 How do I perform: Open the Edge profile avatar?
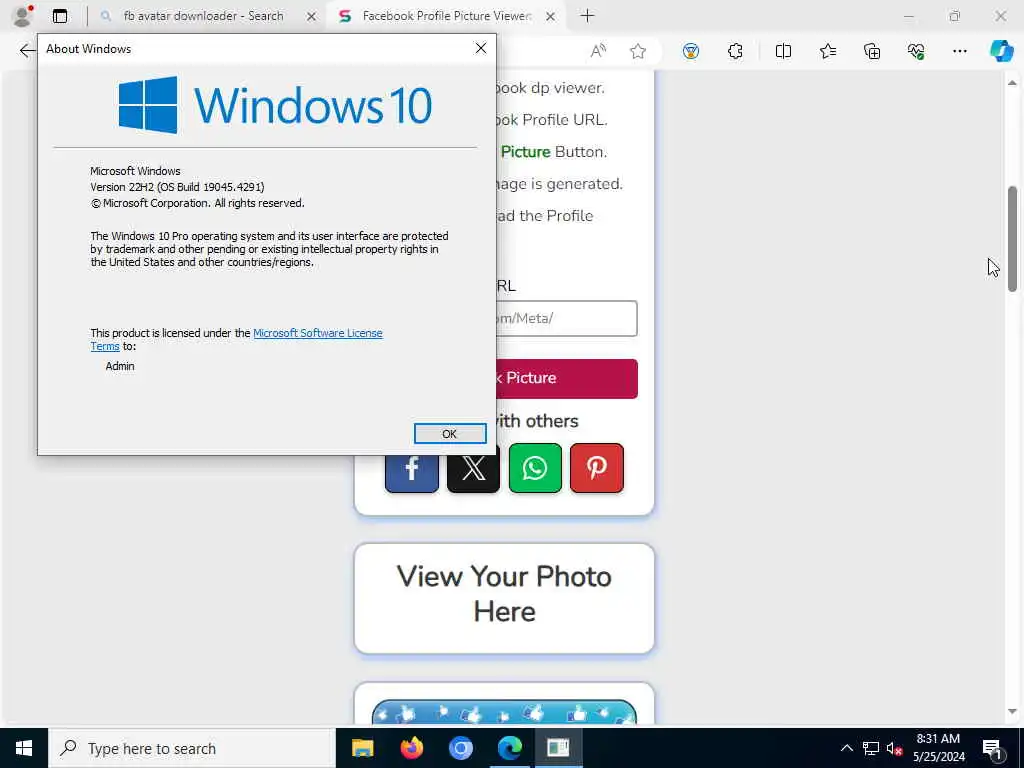pos(23,16)
